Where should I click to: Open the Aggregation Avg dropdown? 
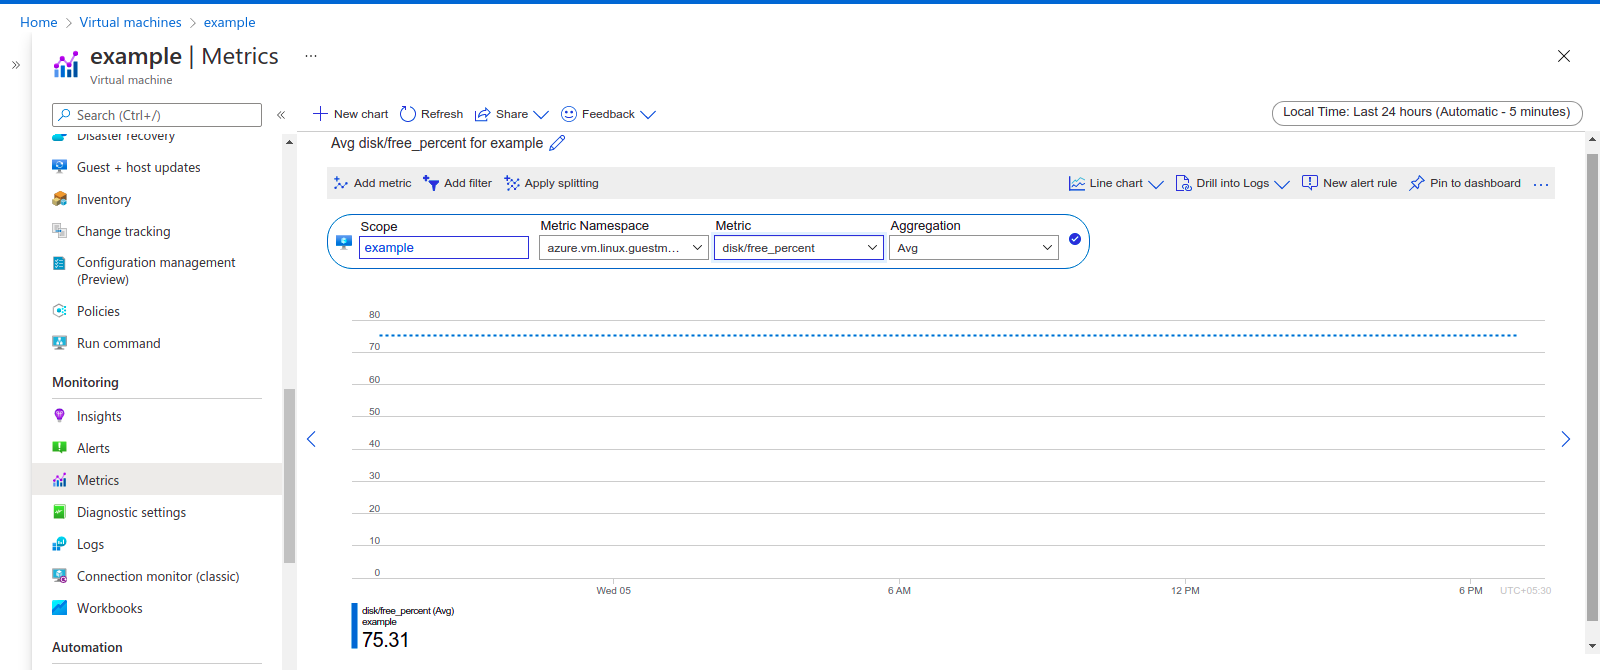click(x=974, y=248)
